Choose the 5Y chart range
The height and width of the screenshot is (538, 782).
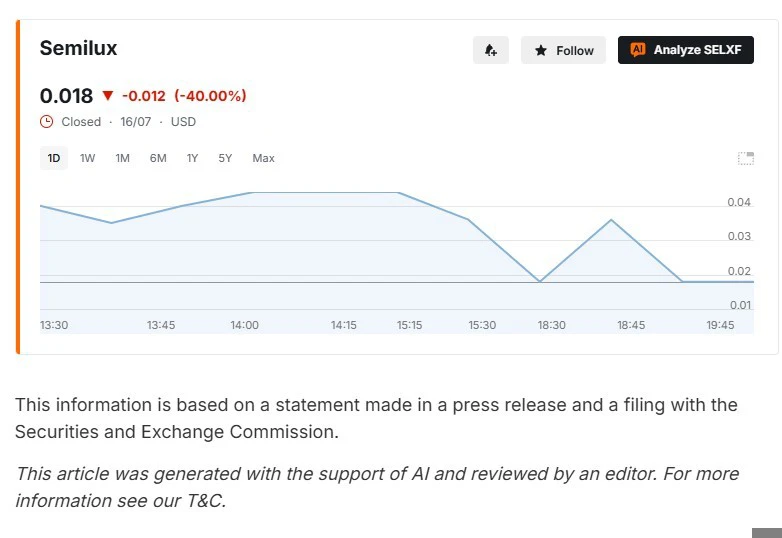pyautogui.click(x=225, y=158)
